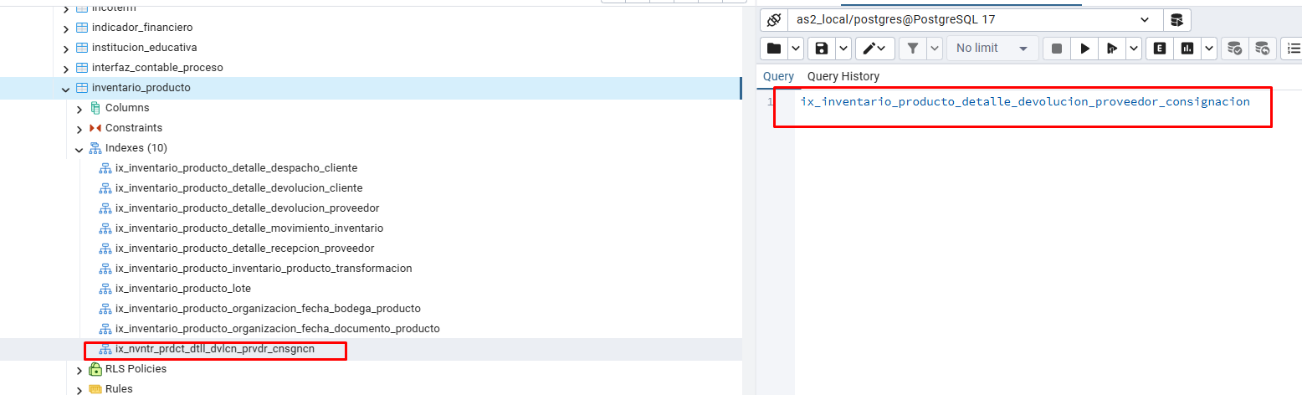1302x395 pixels.
Task: Switch to the Query tab
Action: 778,76
